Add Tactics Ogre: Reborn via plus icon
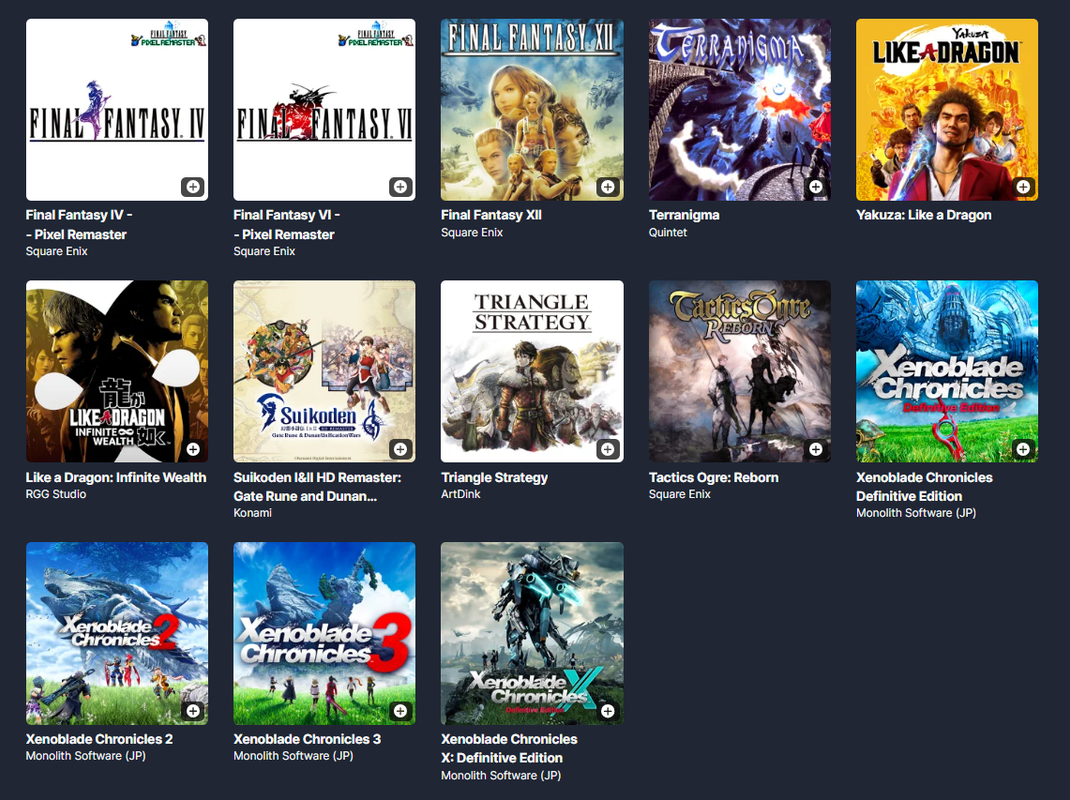Image resolution: width=1070 pixels, height=800 pixels. 815,448
